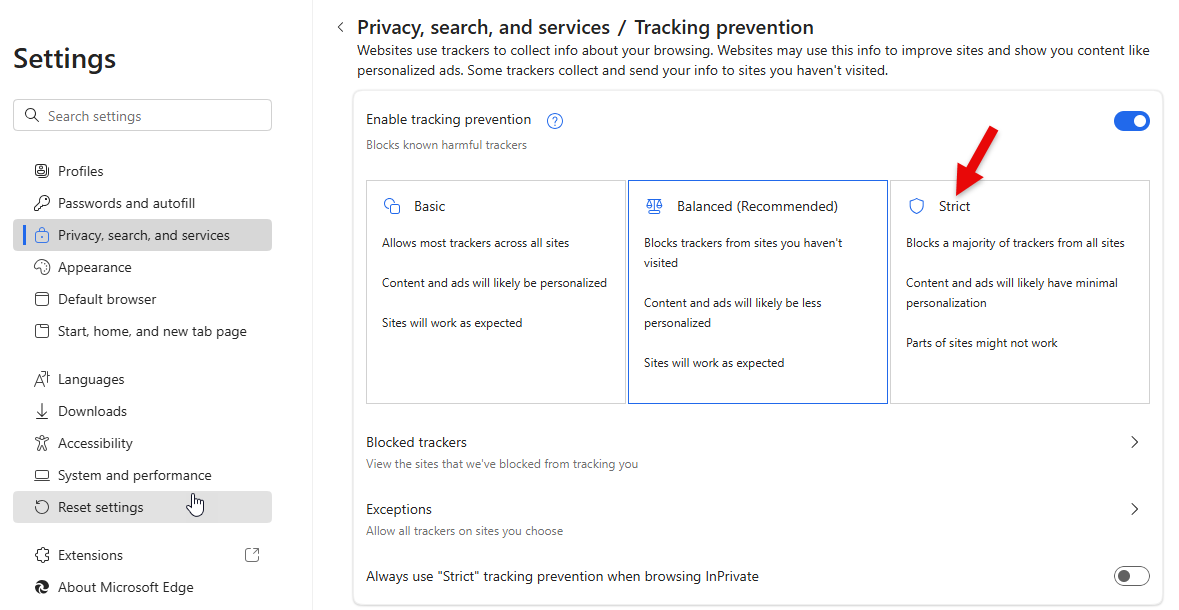Click the lock icon for Privacy, search, and services

pyautogui.click(x=42, y=235)
